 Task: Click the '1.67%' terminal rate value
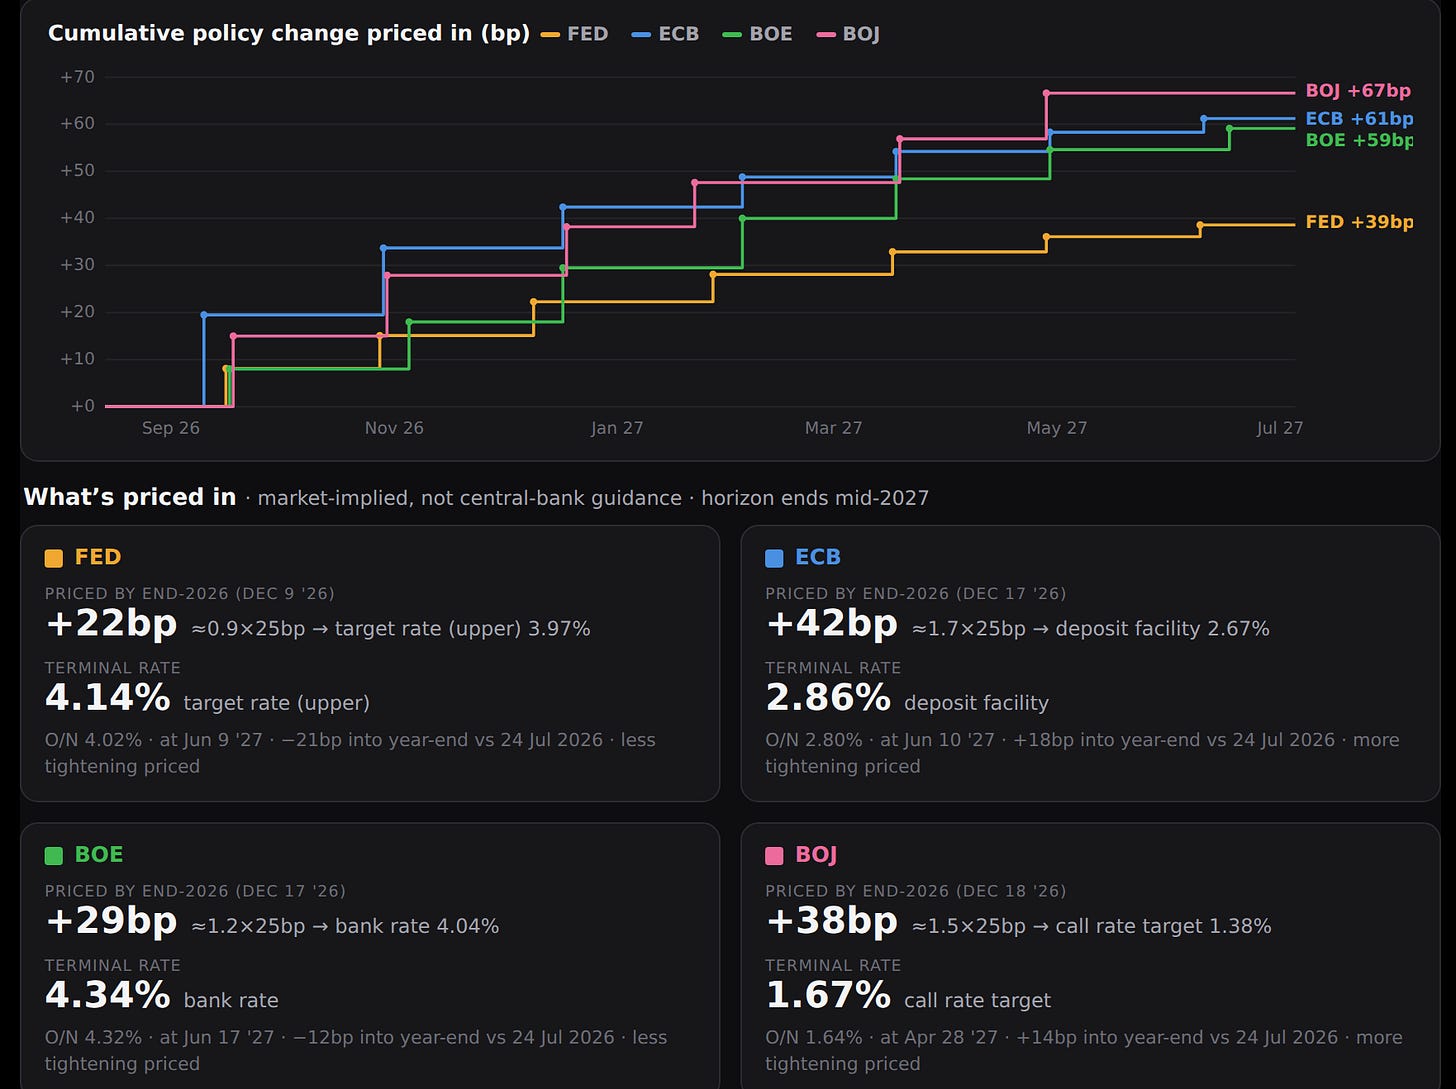828,996
